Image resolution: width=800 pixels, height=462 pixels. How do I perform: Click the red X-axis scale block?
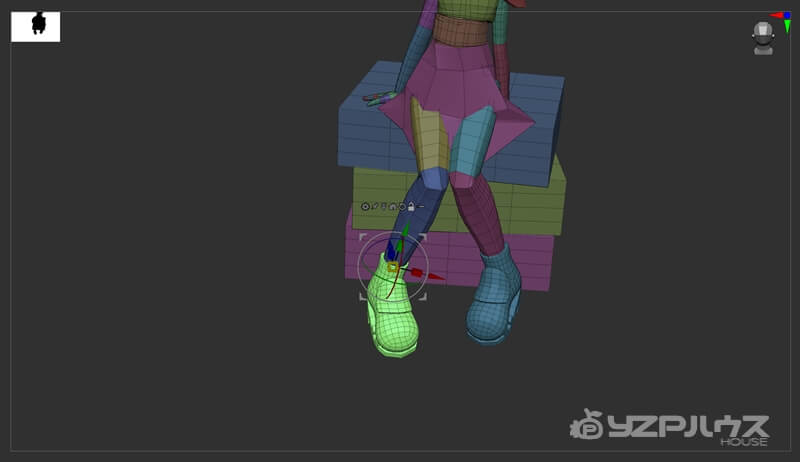coord(417,272)
